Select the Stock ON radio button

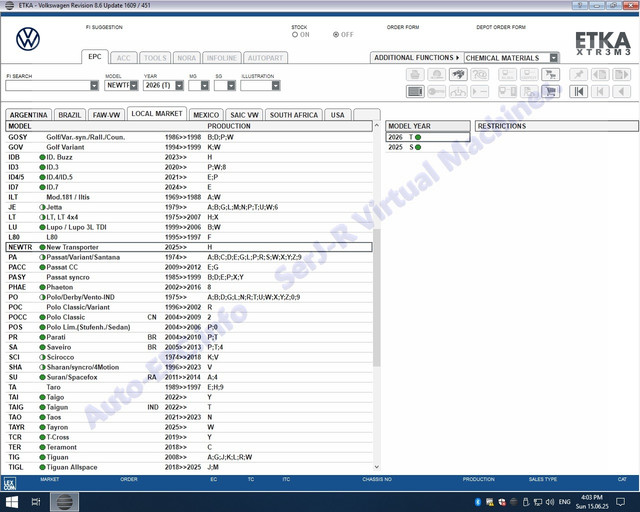pos(295,35)
